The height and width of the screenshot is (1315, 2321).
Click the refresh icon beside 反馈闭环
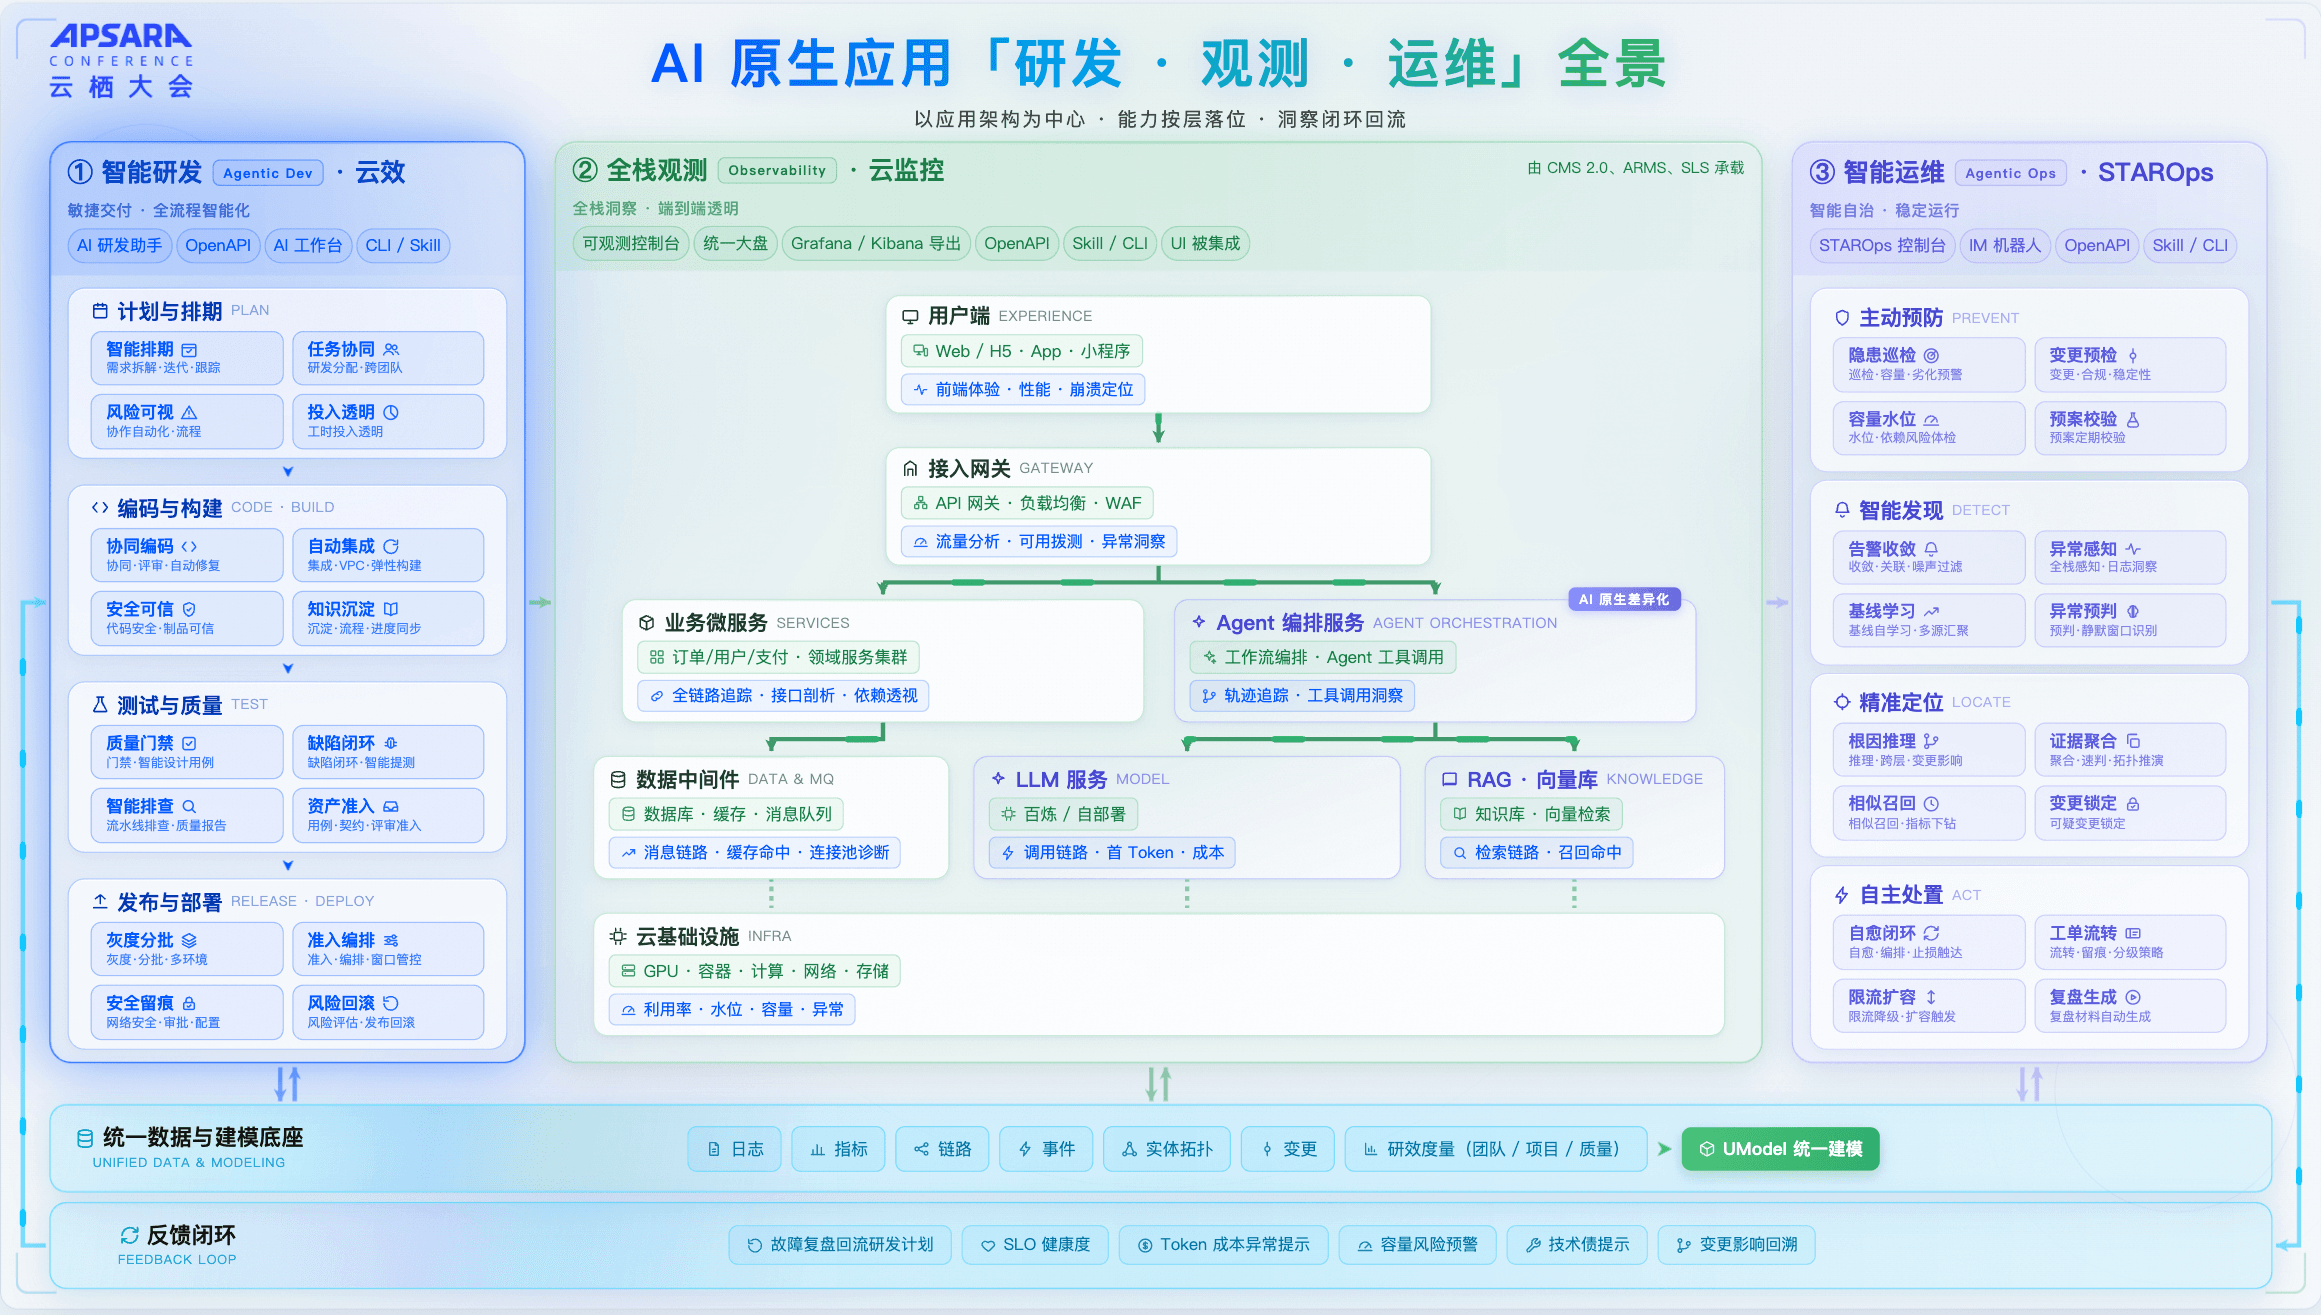(130, 1235)
